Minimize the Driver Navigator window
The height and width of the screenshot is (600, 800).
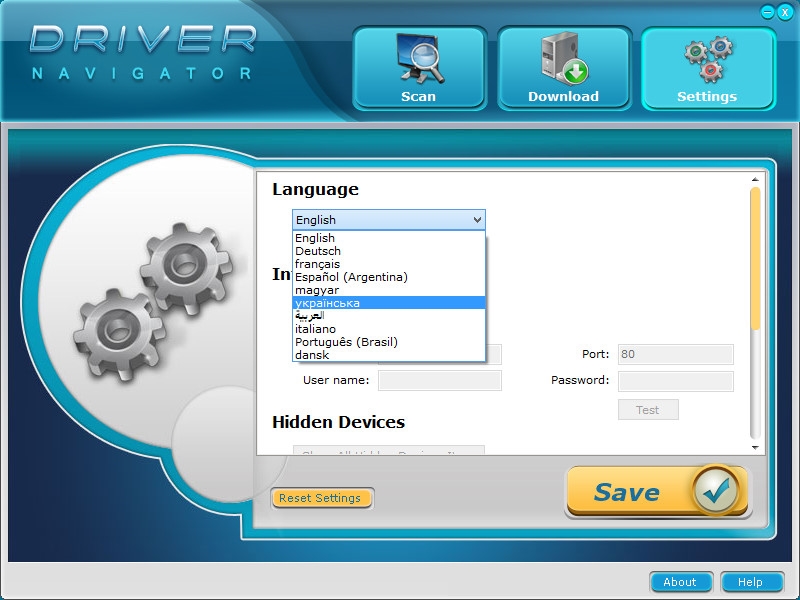click(x=767, y=12)
